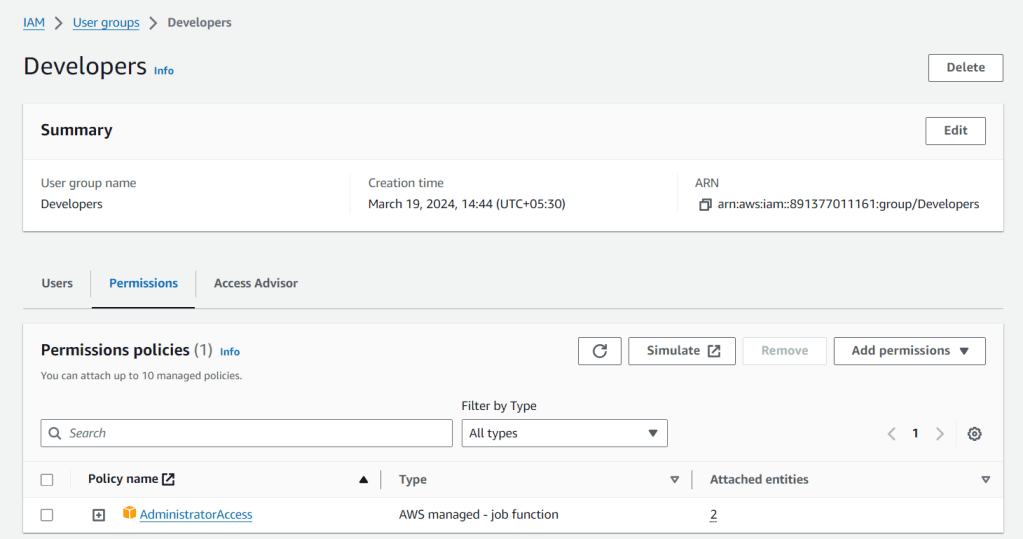1023x539 pixels.
Task: Open the AdministratorAccess policy link
Action: point(196,515)
